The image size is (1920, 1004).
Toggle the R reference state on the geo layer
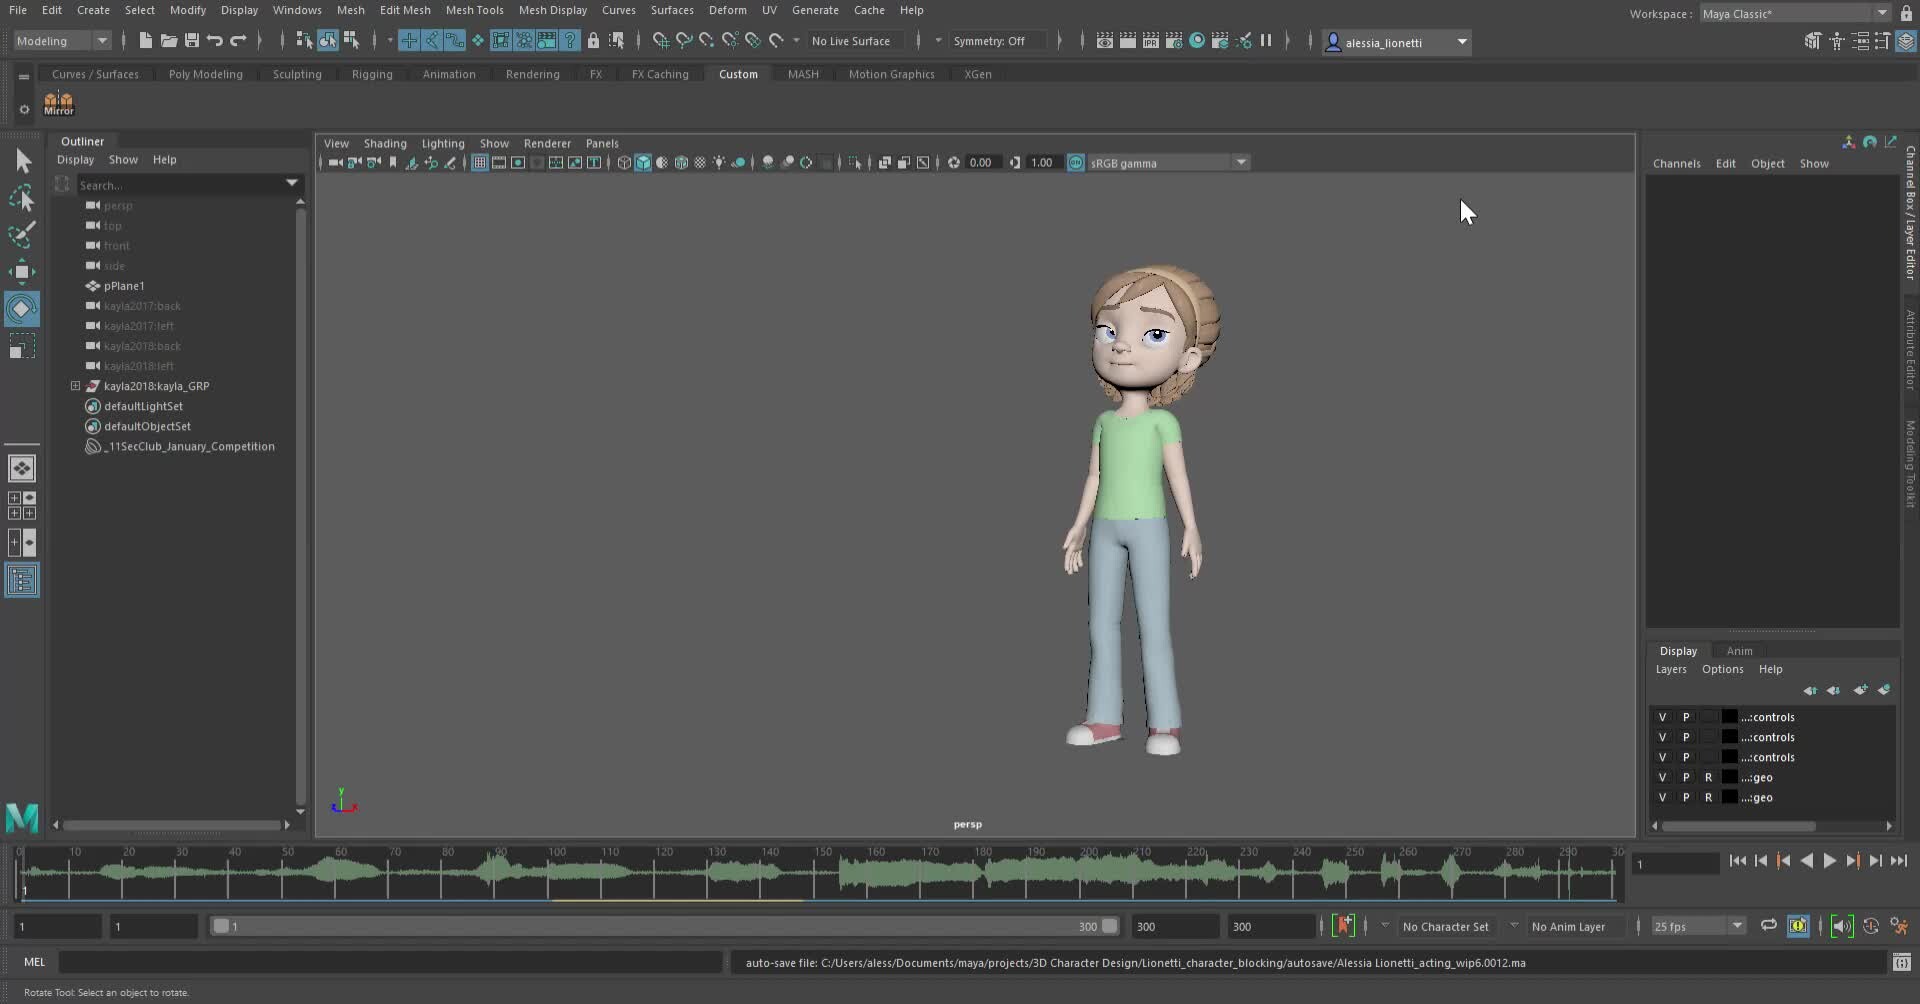[x=1709, y=778]
